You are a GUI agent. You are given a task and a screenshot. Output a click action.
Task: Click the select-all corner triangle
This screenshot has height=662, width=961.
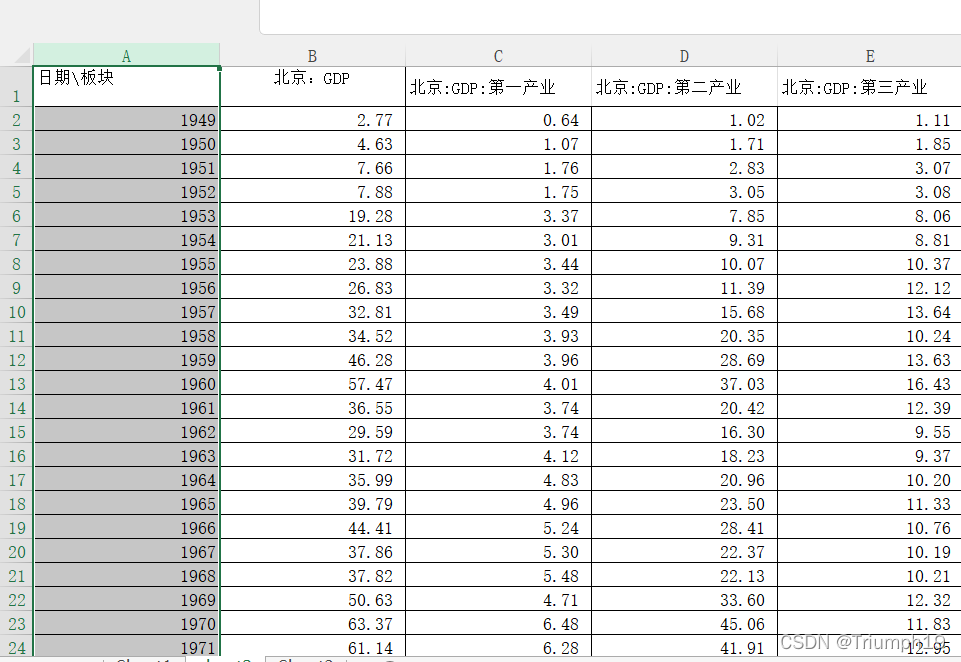22,56
